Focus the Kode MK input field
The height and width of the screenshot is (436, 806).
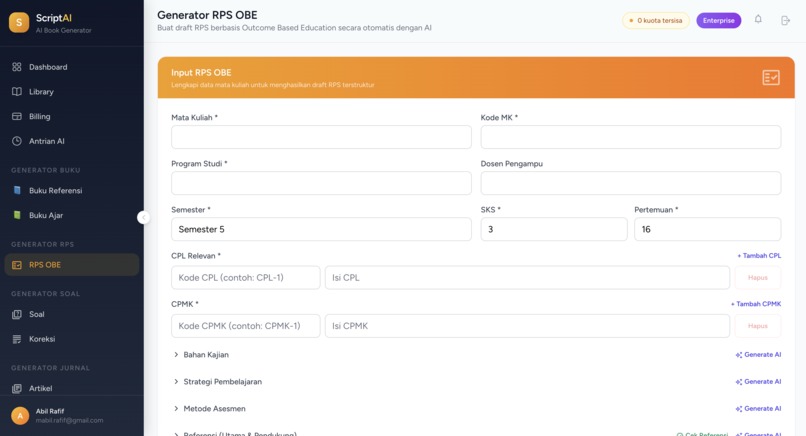[631, 137]
